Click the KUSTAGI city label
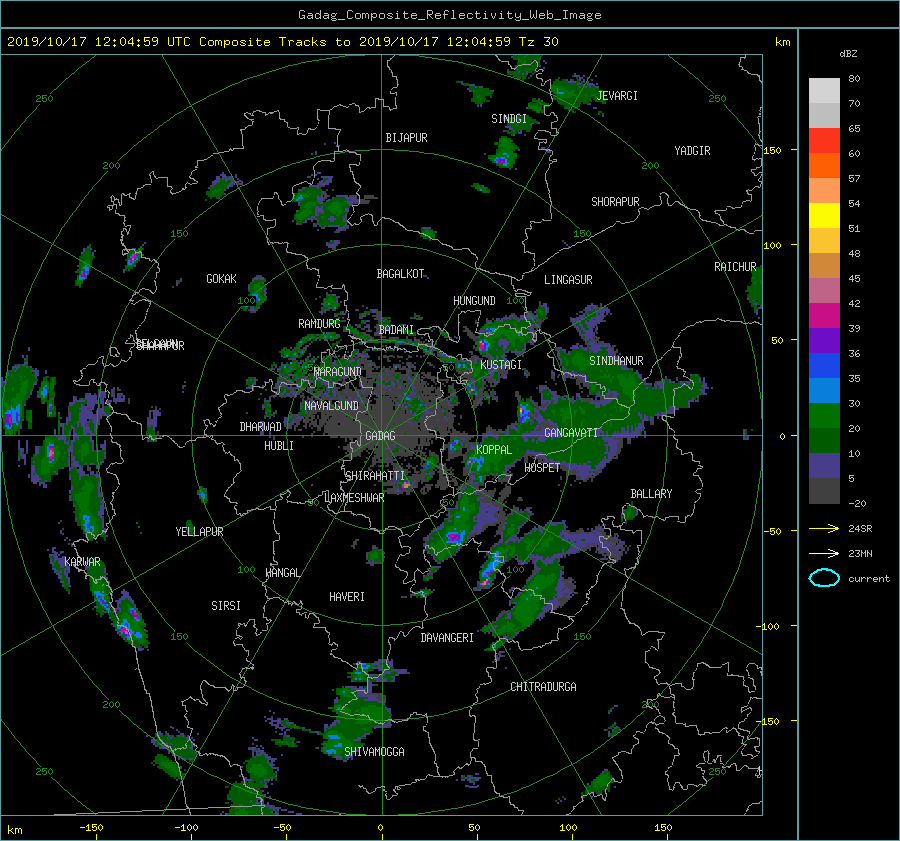The width and height of the screenshot is (900, 841). tap(501, 365)
